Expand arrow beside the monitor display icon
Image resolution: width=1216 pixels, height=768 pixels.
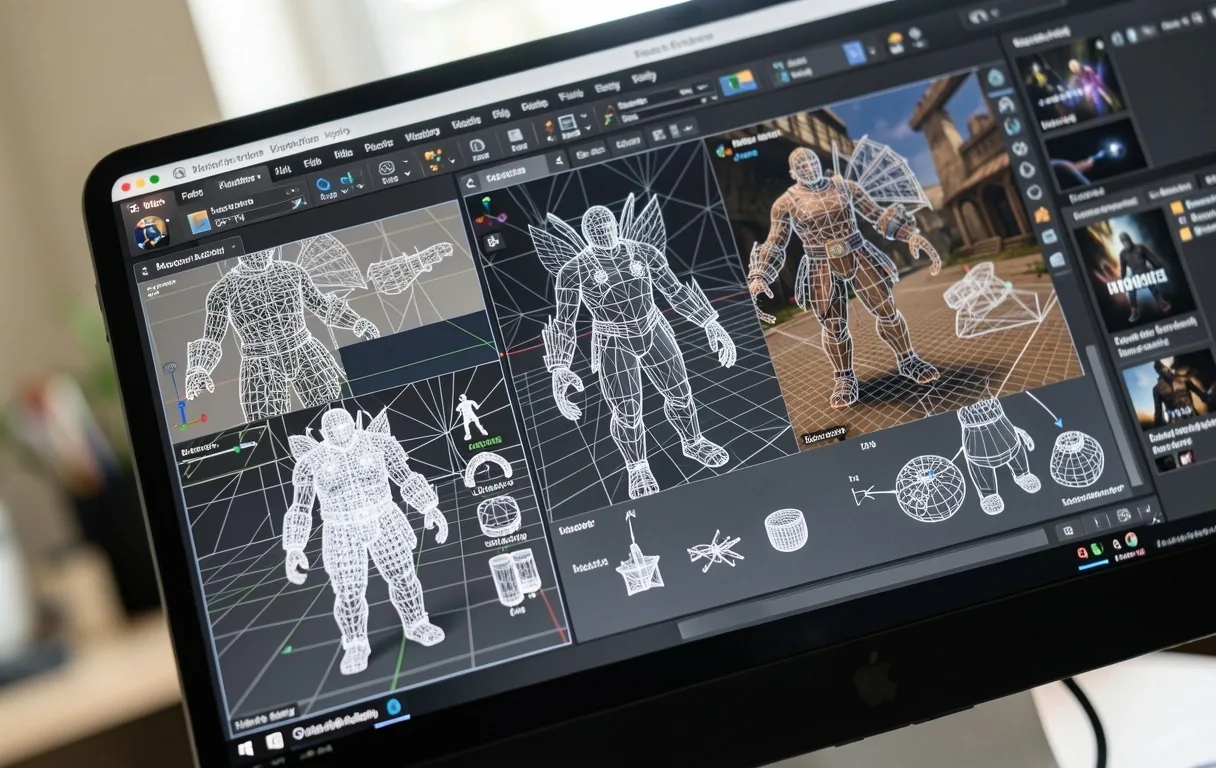[x=587, y=129]
